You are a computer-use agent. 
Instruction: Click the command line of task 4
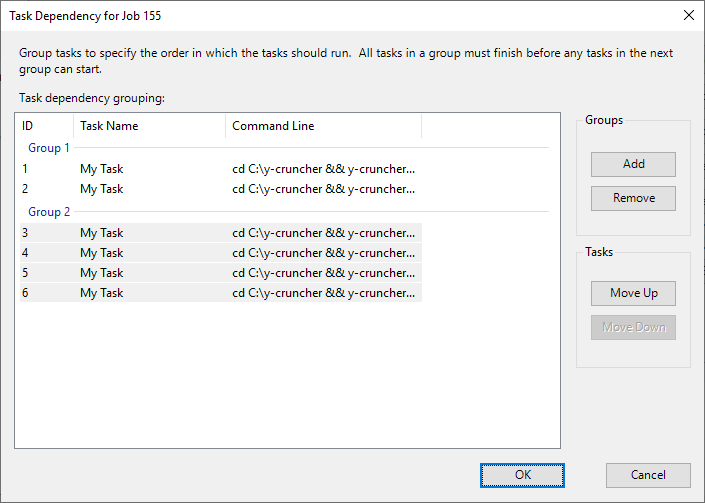coord(323,253)
